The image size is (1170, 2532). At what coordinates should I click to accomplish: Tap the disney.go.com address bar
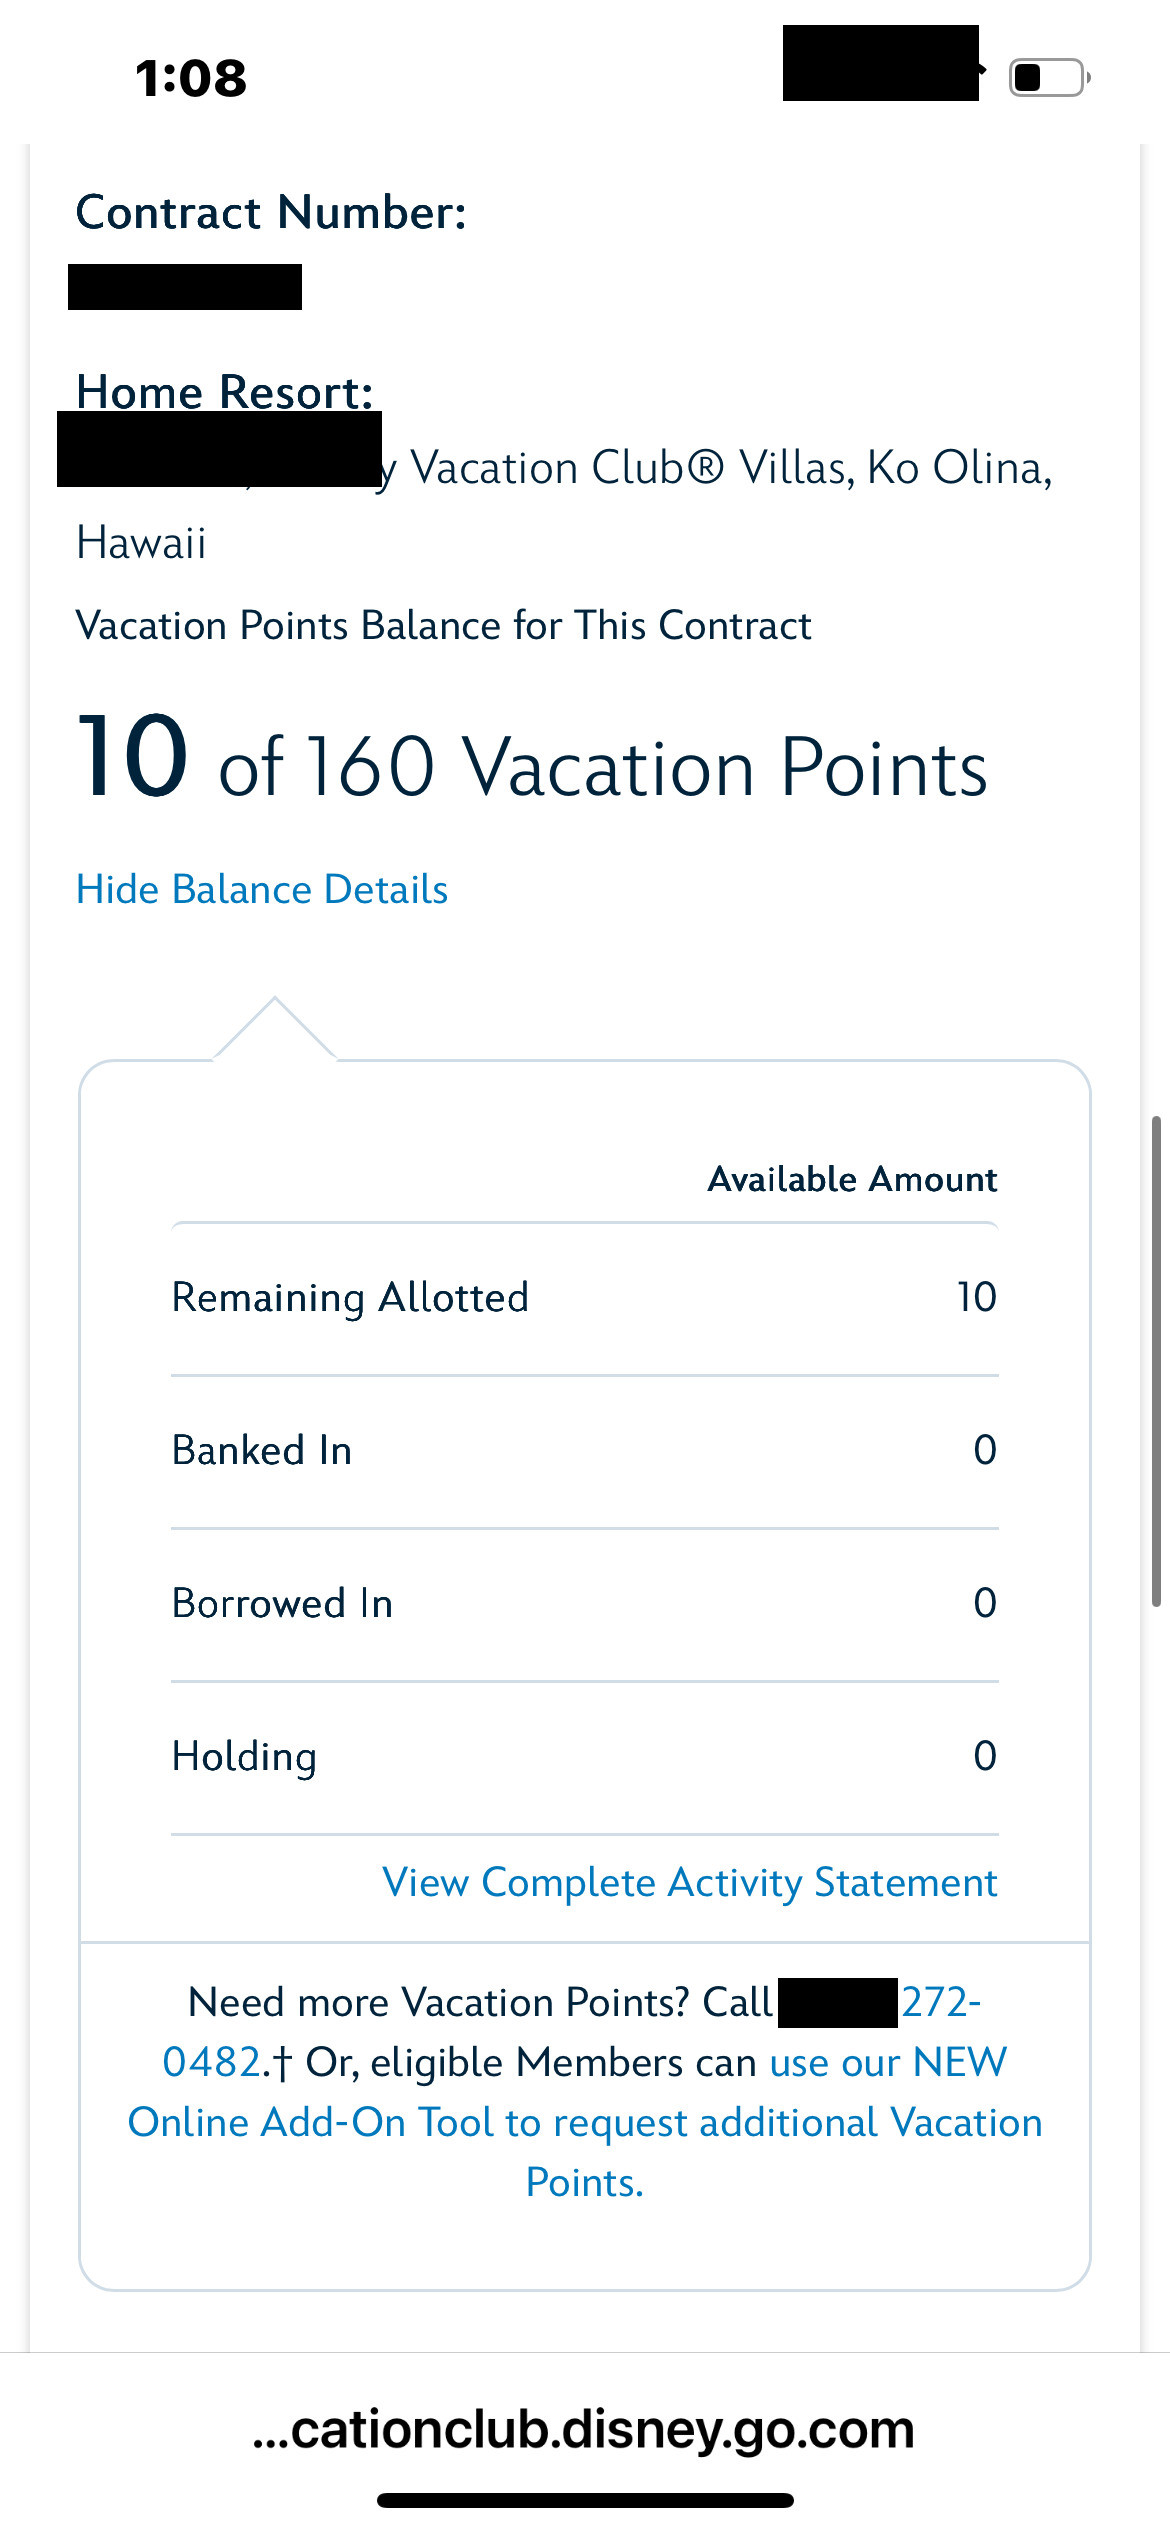pyautogui.click(x=585, y=2429)
